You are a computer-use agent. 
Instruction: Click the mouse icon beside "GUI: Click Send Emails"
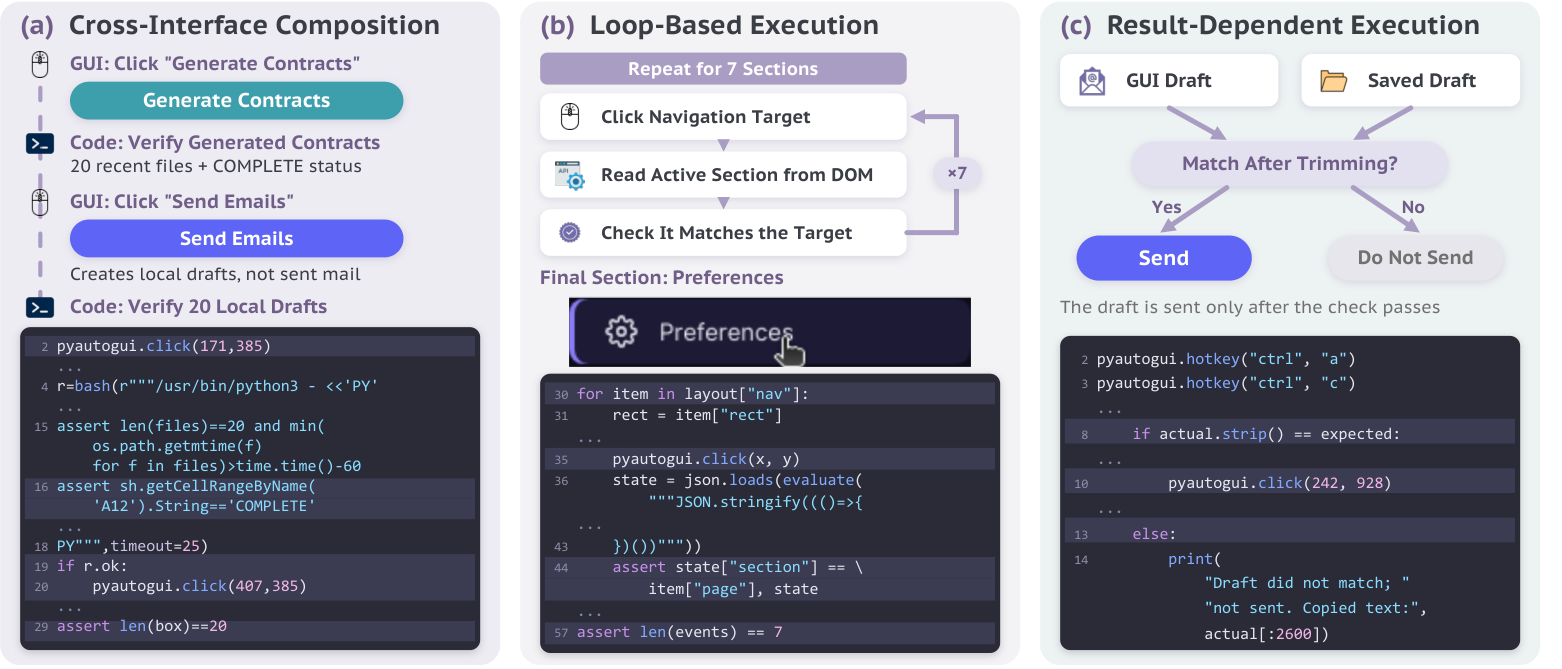click(x=39, y=203)
